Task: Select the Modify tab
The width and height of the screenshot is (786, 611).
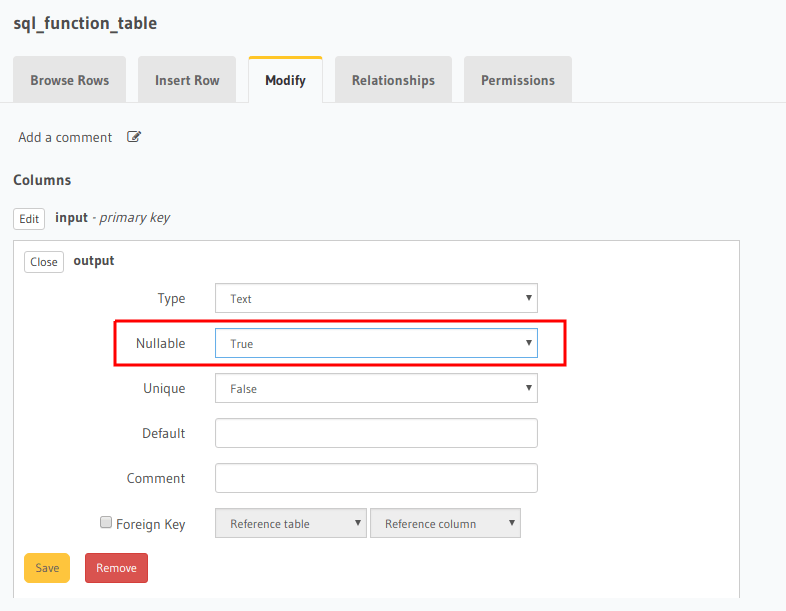Action: click(285, 80)
